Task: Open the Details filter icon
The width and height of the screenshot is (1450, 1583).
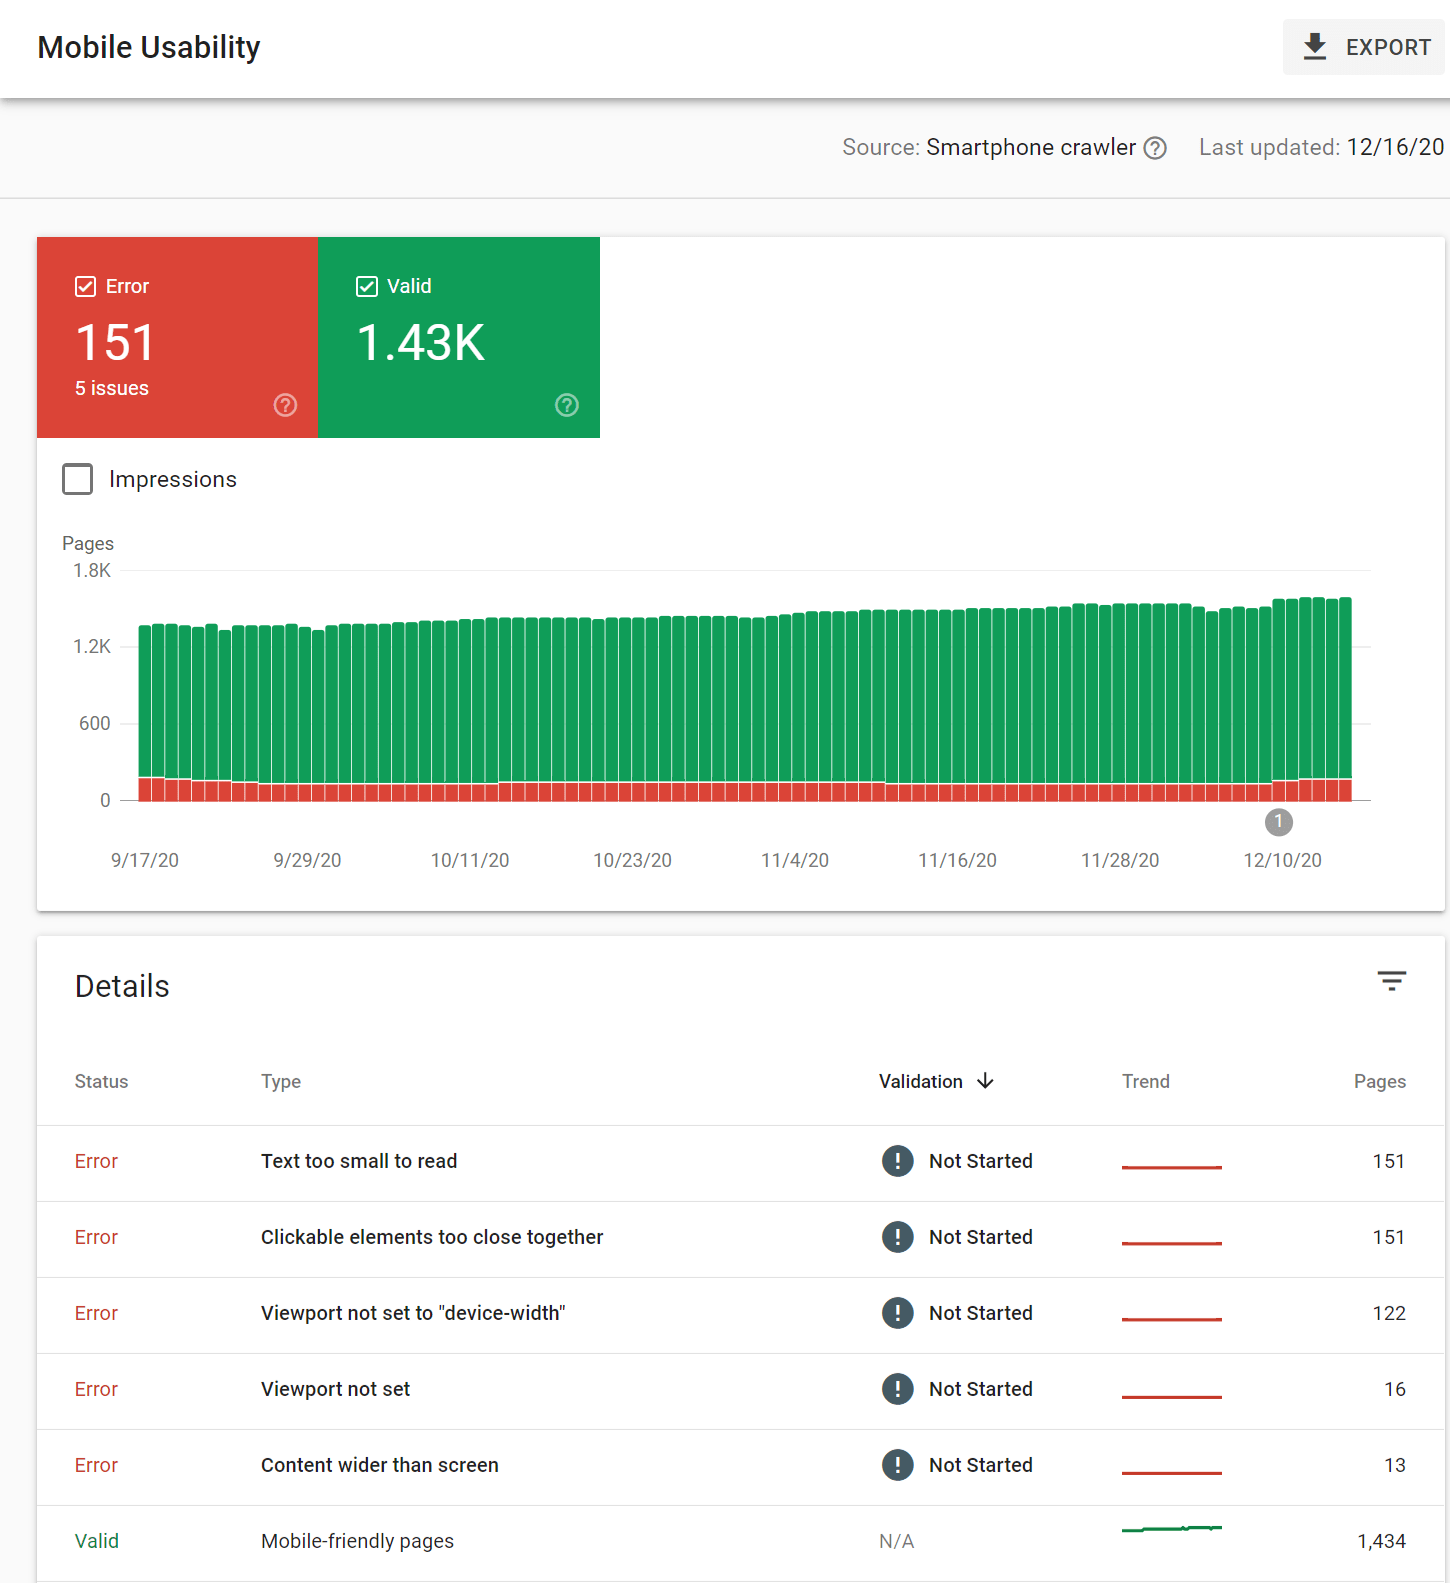Action: tap(1391, 981)
